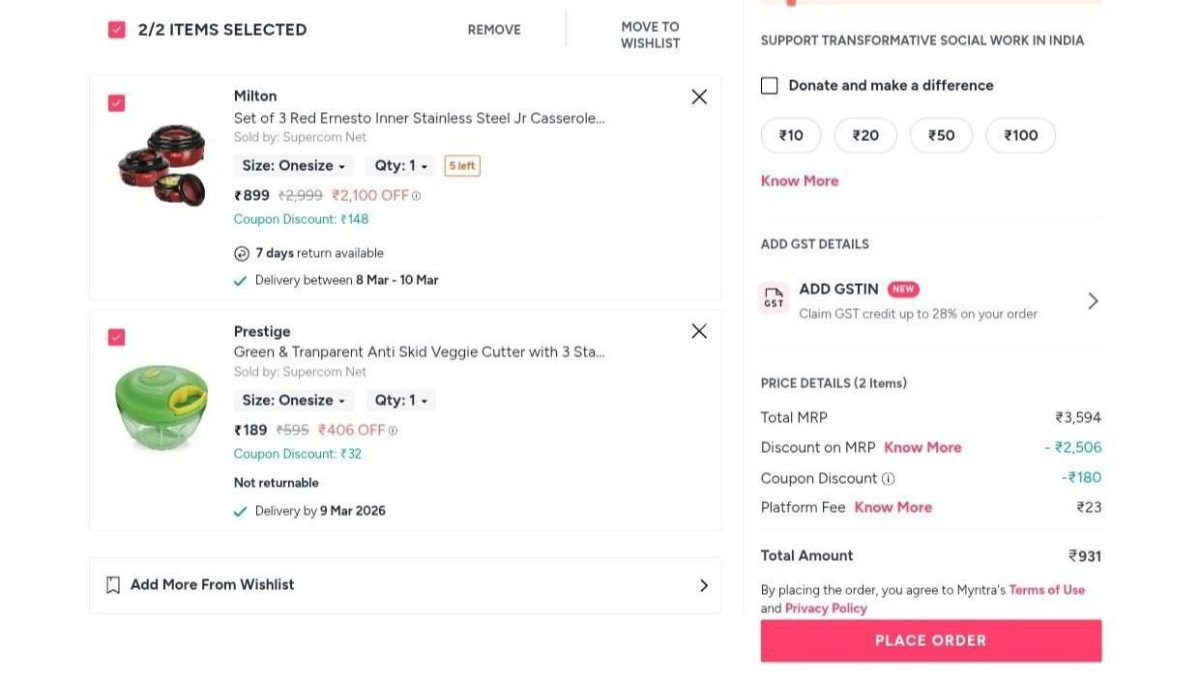This screenshot has width=1200, height=674.
Task: Open Qty dropdown for Prestige veggie cutter
Action: (401, 401)
